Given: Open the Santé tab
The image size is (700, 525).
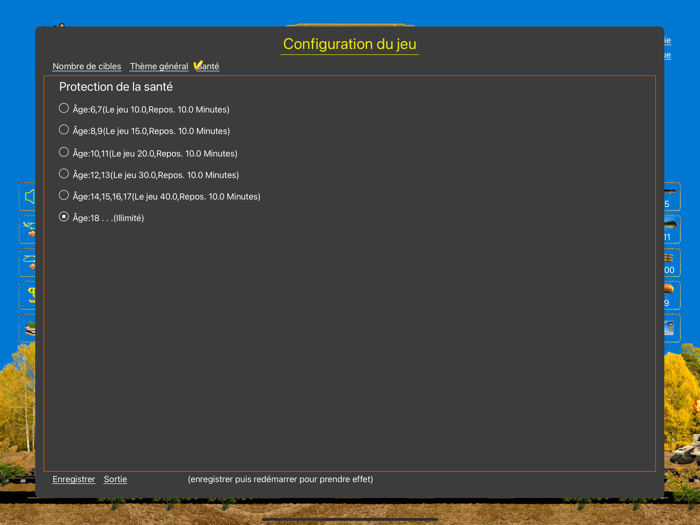Looking at the screenshot, I should pyautogui.click(x=207, y=66).
